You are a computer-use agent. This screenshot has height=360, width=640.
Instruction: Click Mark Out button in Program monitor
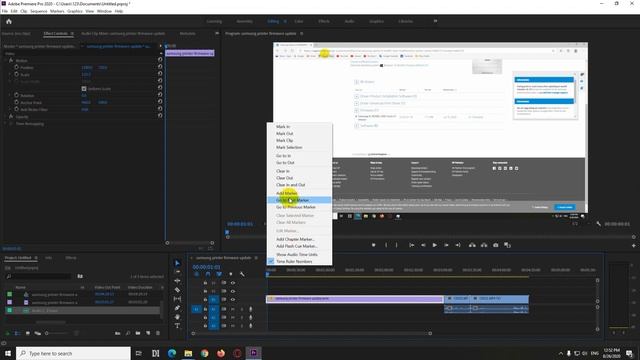click(x=396, y=245)
